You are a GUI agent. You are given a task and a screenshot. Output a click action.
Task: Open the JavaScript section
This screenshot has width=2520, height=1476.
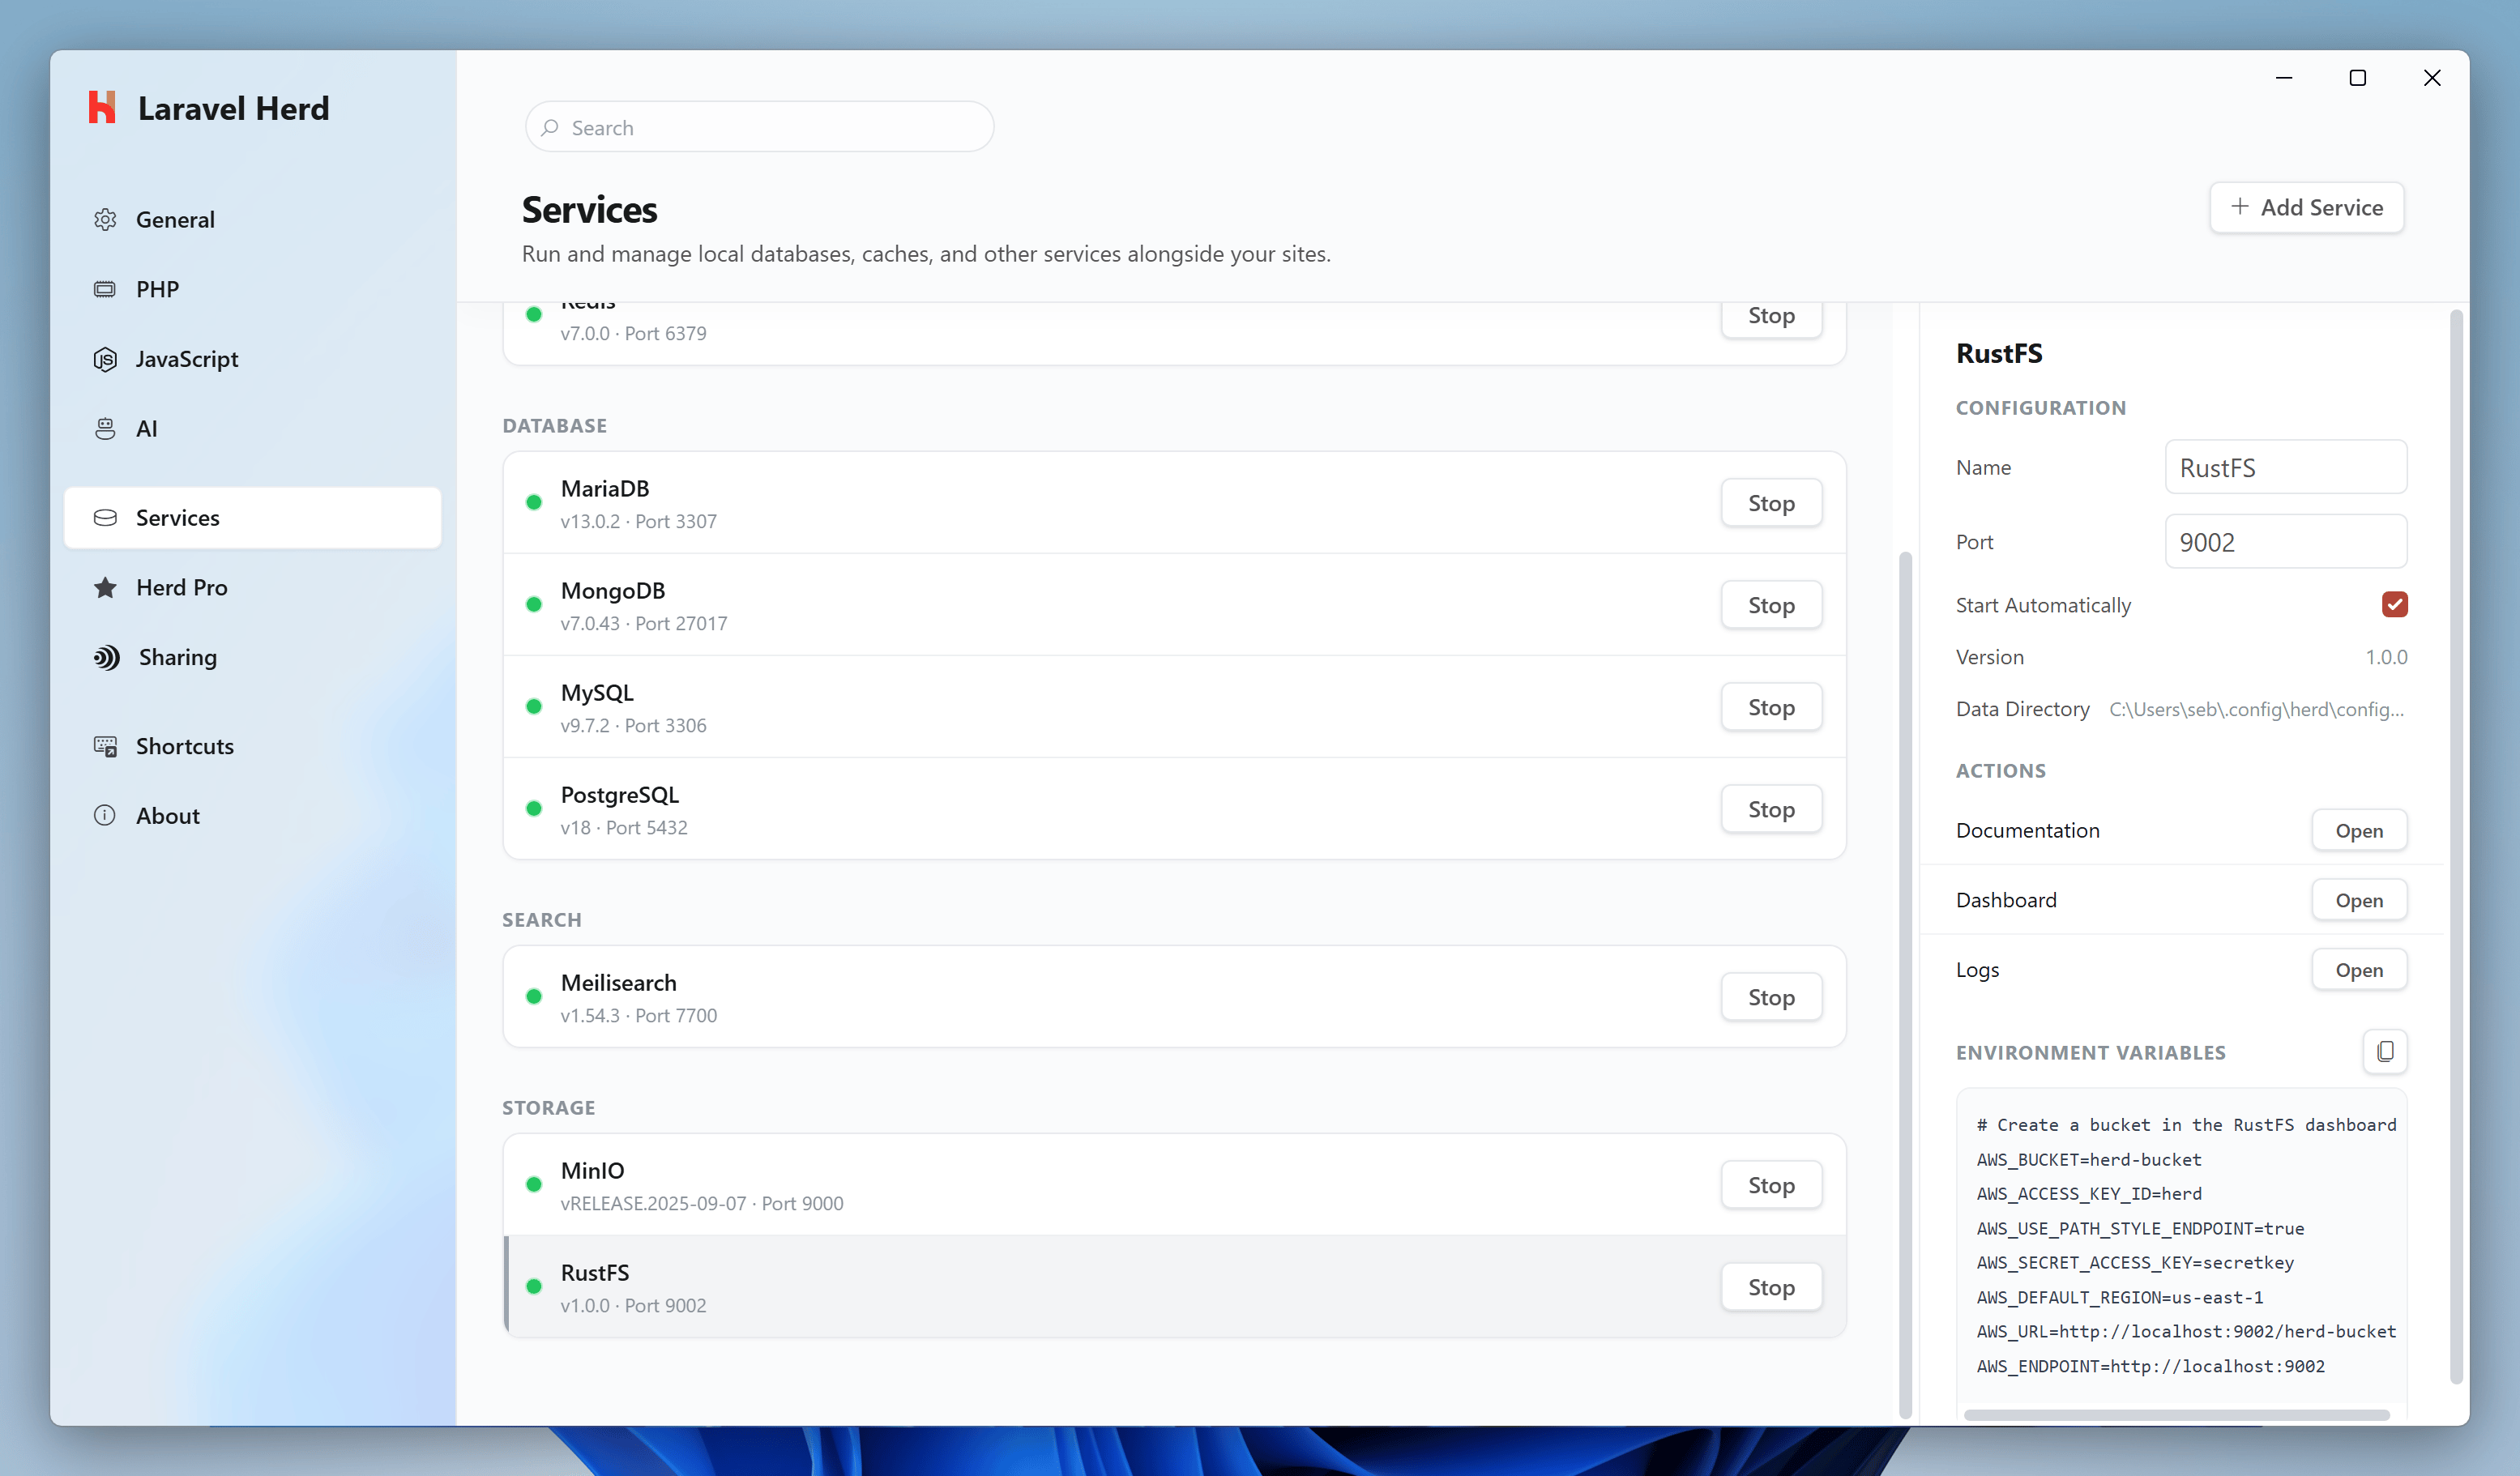pos(252,359)
